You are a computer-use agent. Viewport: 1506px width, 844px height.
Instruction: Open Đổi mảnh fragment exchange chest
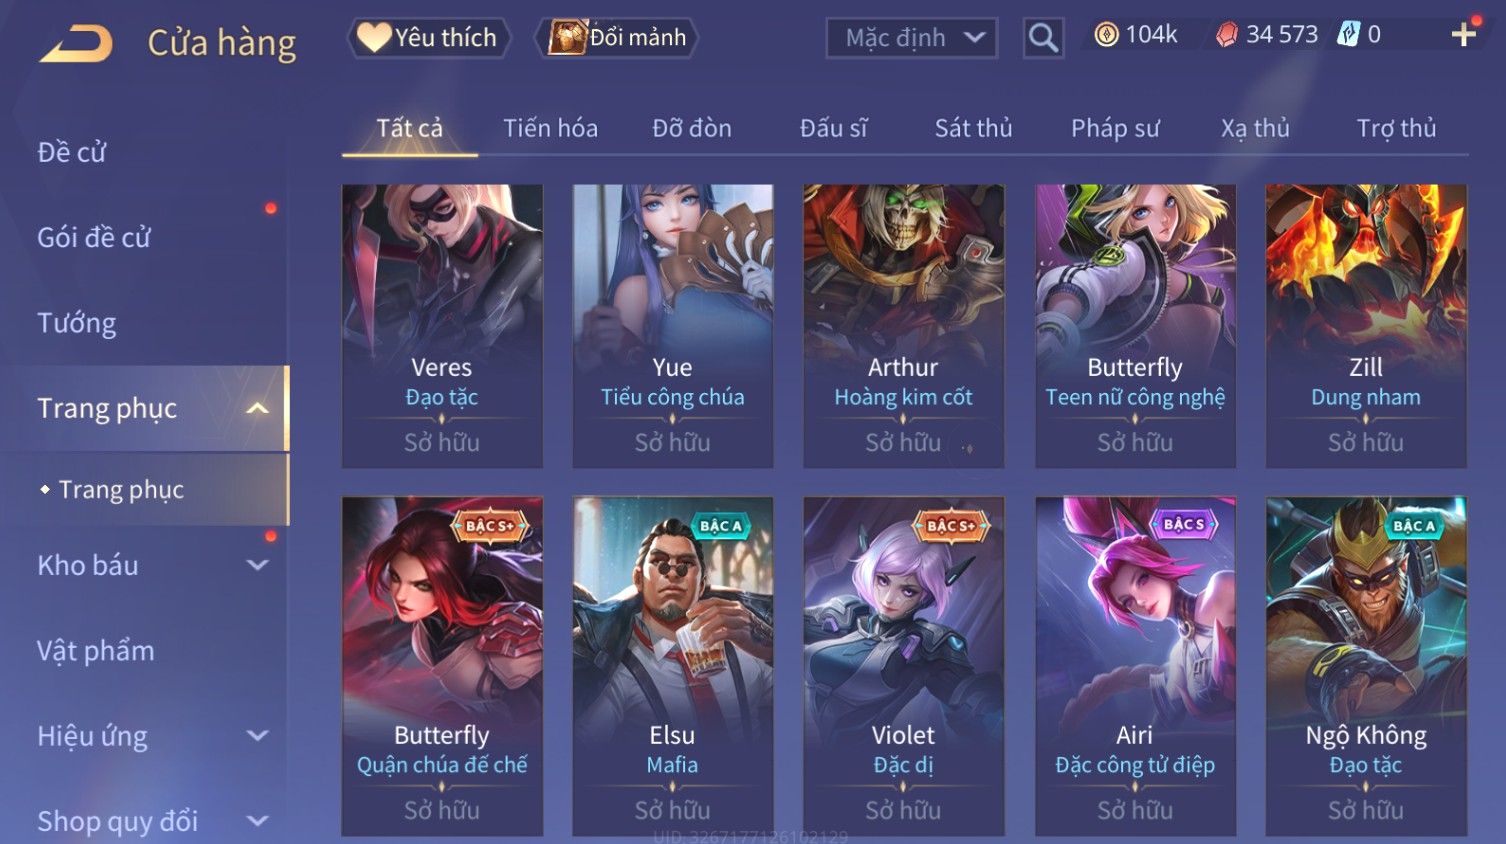pyautogui.click(x=616, y=38)
